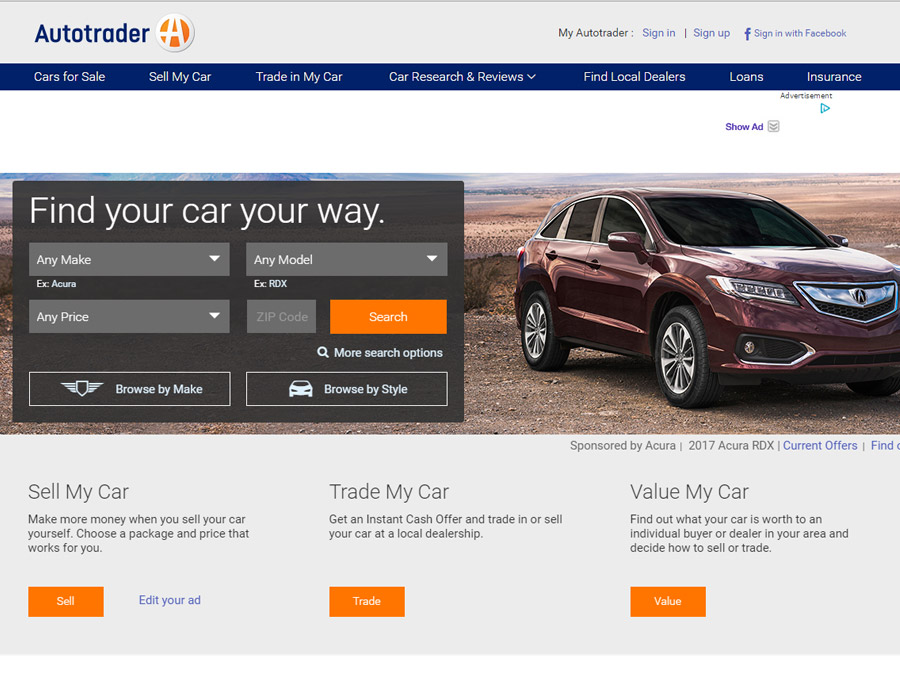Open the Any Model dropdown
900x680 pixels.
coord(347,259)
